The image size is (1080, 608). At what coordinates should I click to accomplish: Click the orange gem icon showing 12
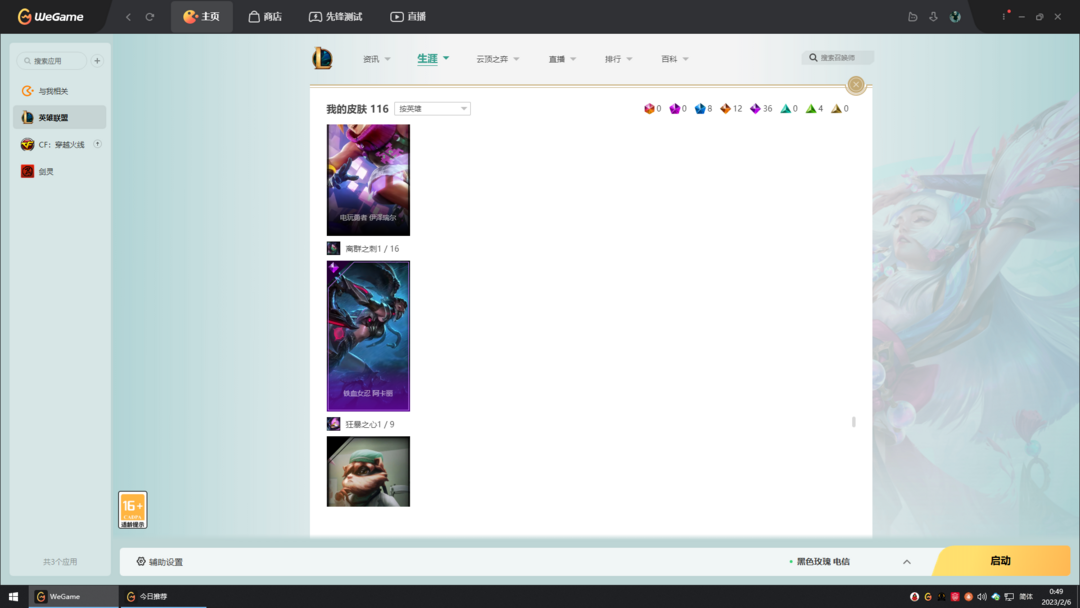pyautogui.click(x=725, y=109)
